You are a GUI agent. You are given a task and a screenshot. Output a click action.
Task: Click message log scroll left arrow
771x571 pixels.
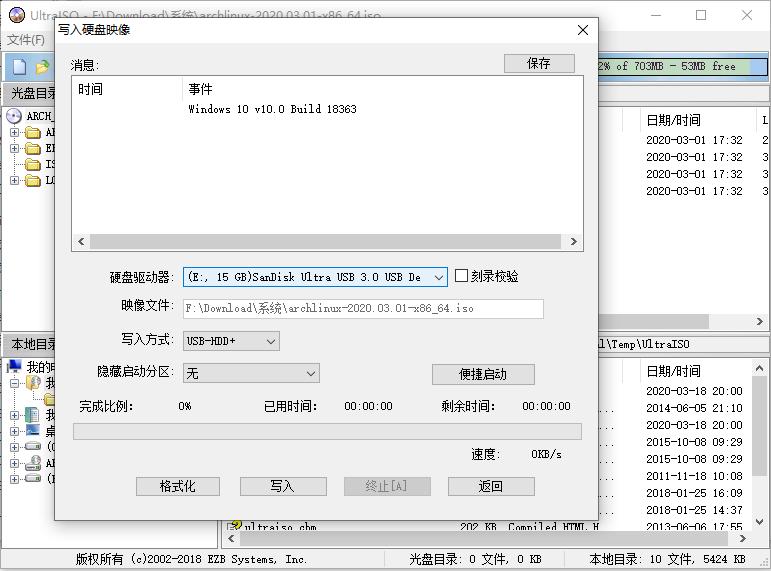click(x=81, y=241)
